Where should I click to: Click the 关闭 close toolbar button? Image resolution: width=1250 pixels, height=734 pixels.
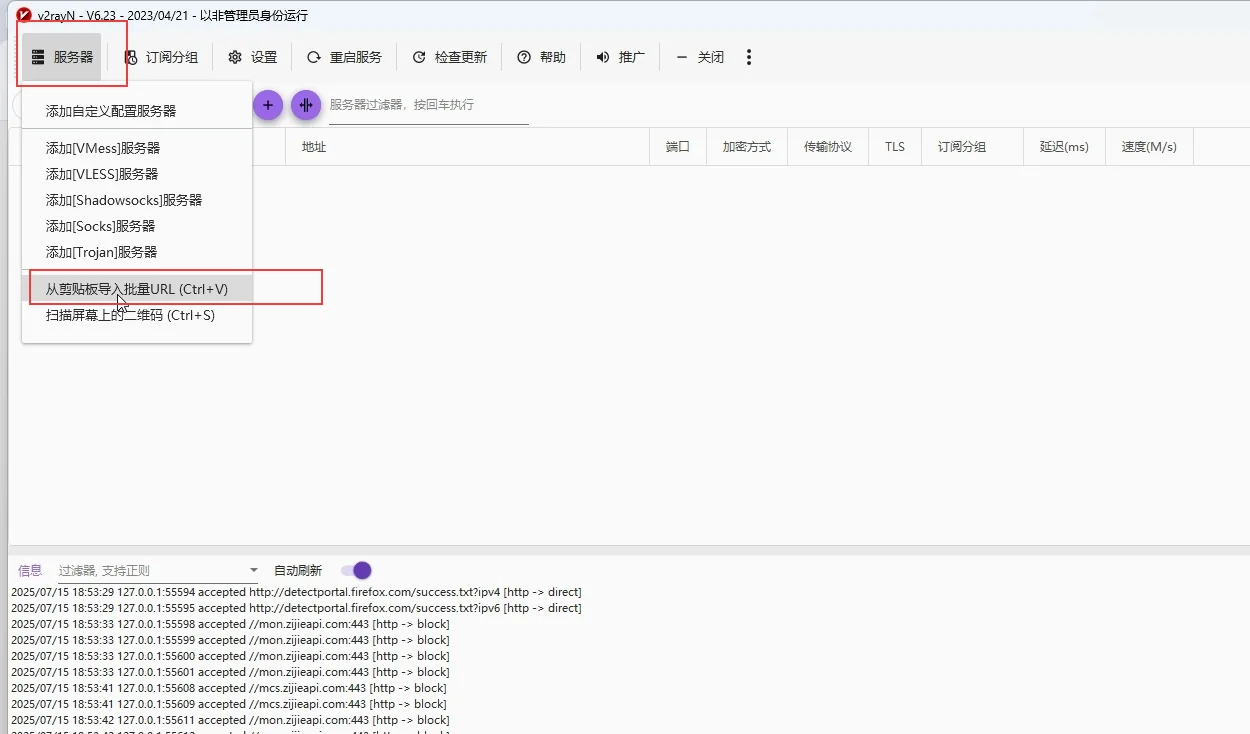tap(700, 57)
